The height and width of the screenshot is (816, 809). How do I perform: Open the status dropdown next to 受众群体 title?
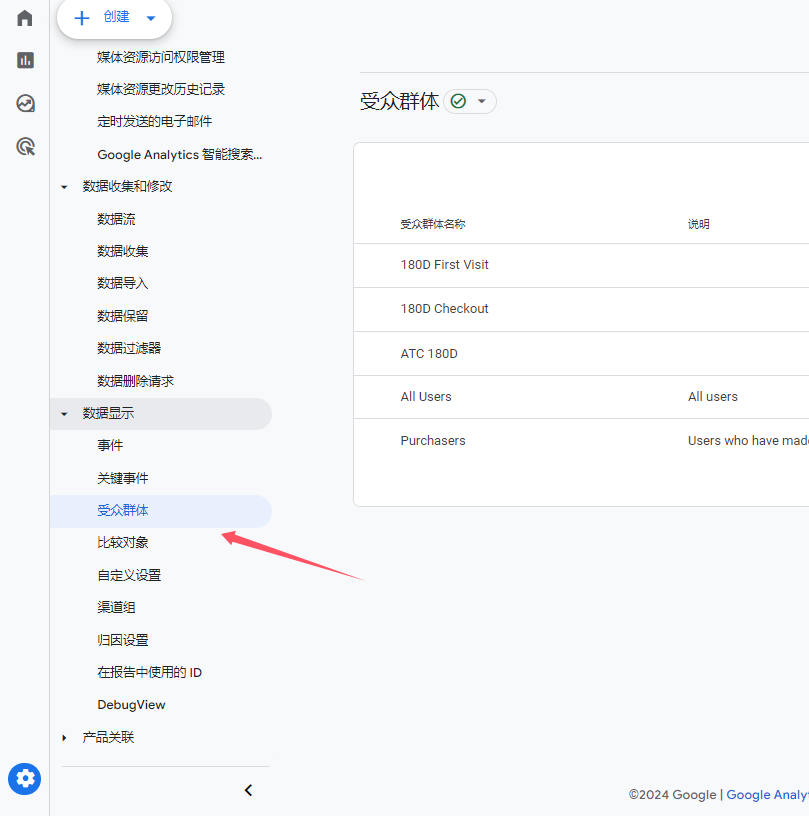click(482, 101)
